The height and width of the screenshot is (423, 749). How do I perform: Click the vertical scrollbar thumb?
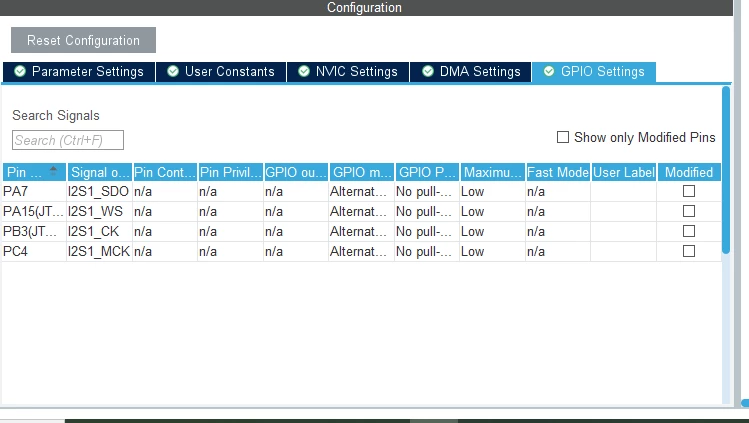[726, 169]
